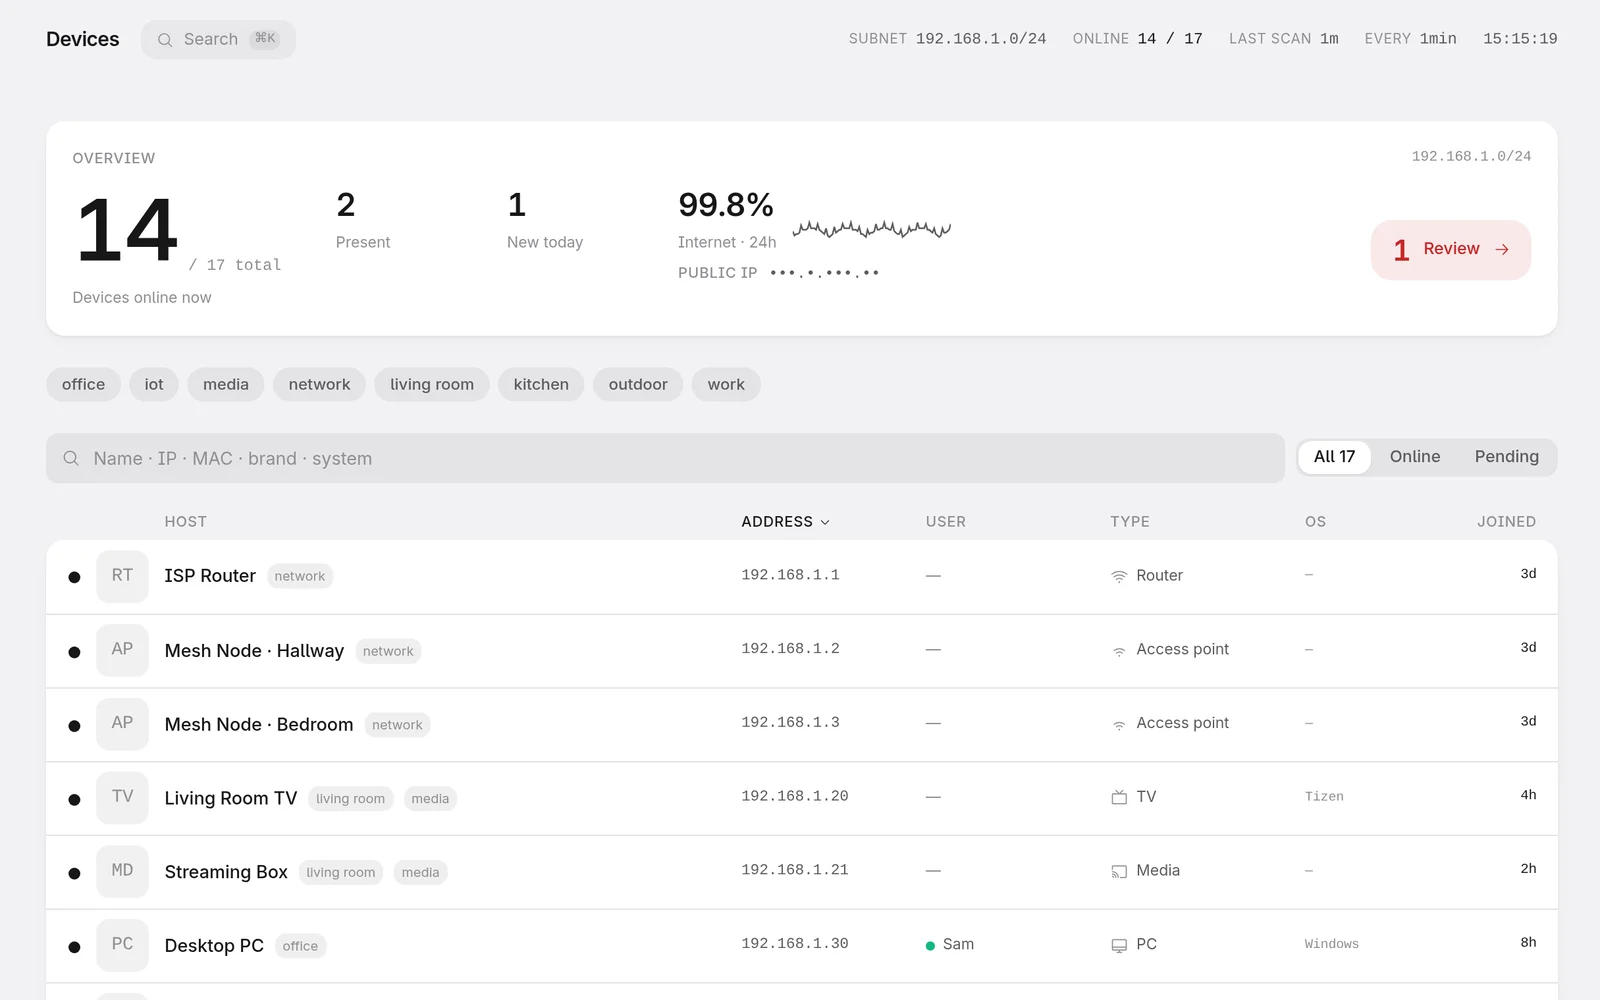
Task: Click the JOINED column header
Action: click(x=1506, y=522)
